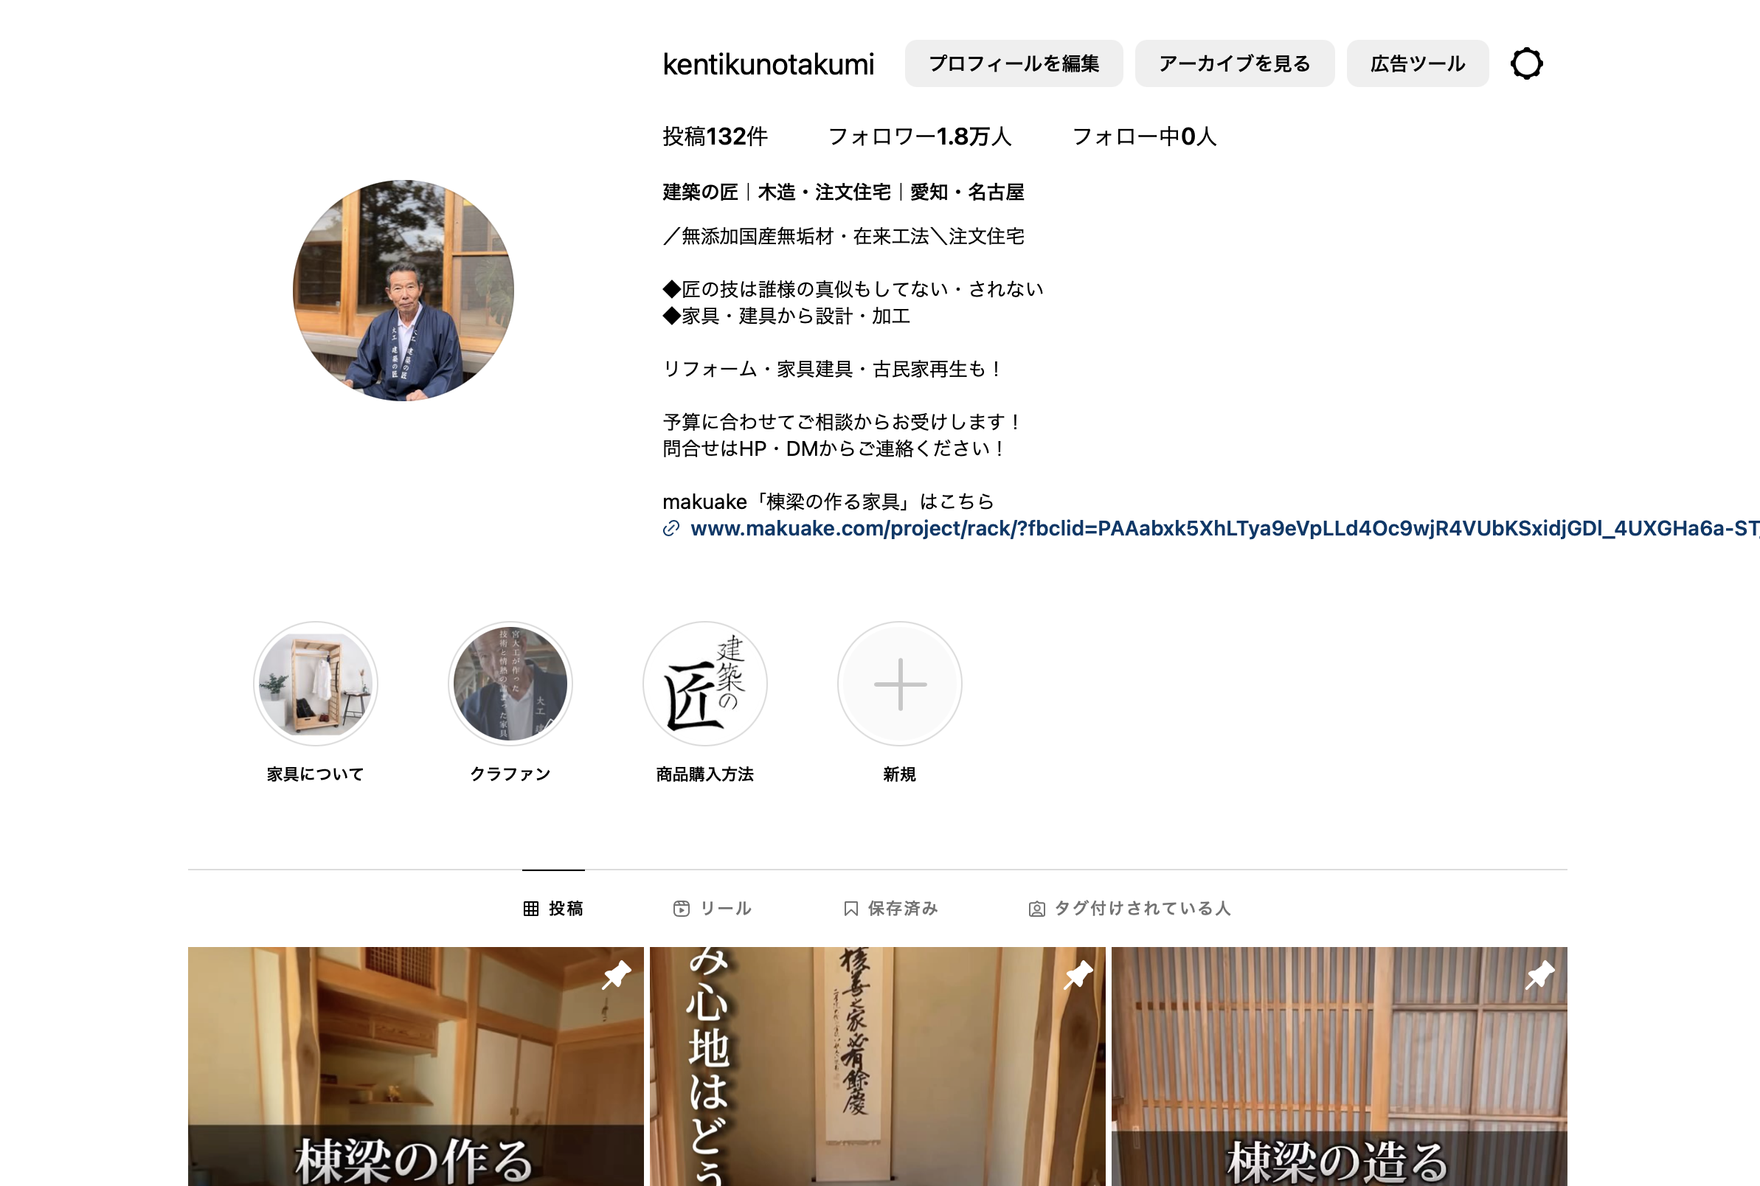Viewport: 1760px width, 1186px height.
Task: Switch to the リール tab
Action: tap(712, 908)
